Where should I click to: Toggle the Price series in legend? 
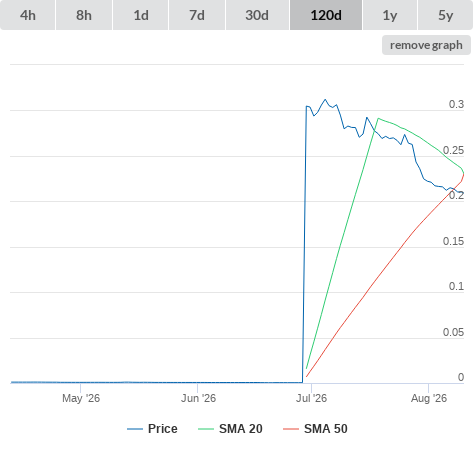tap(163, 429)
